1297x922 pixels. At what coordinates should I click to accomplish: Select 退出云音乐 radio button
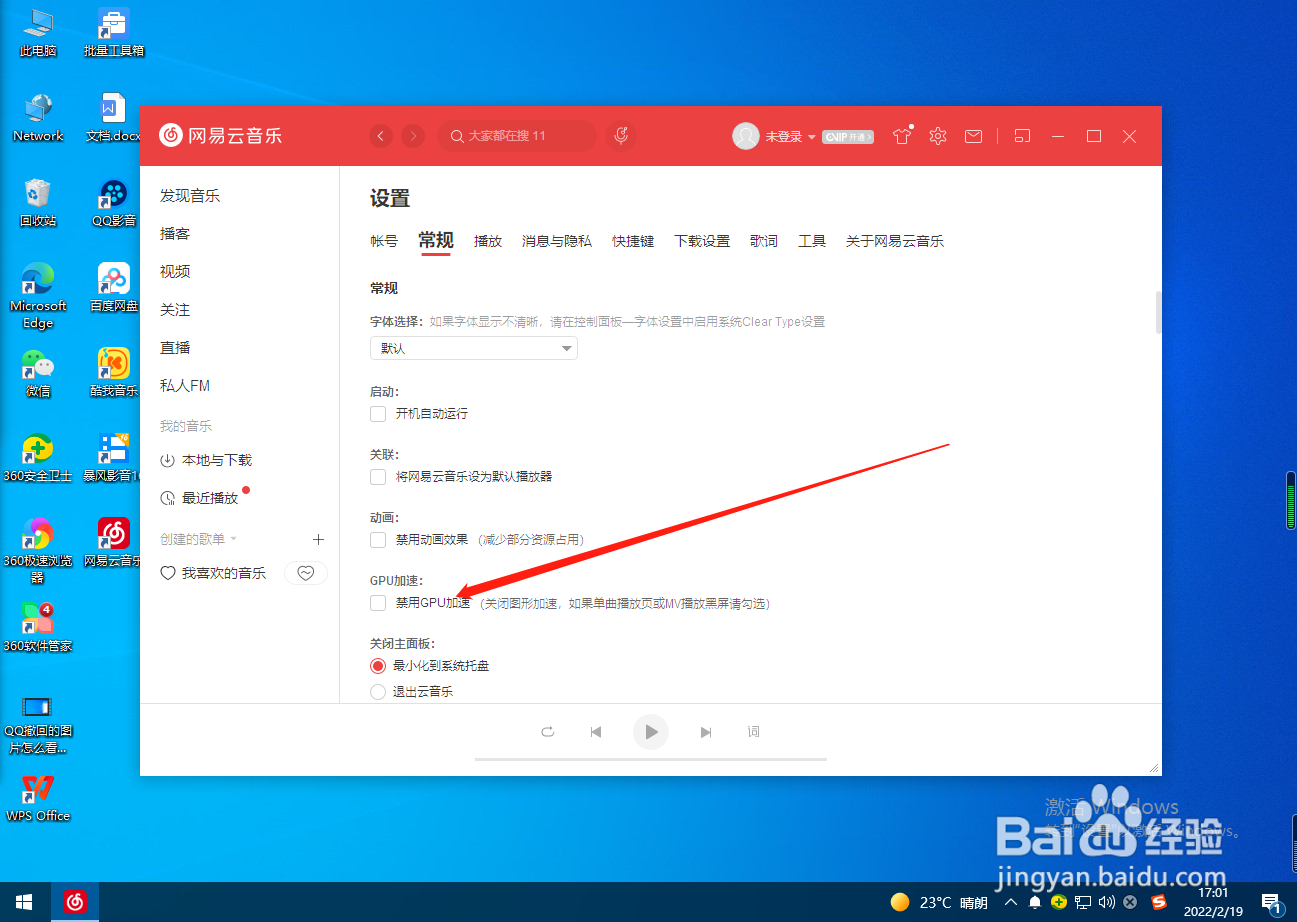378,691
